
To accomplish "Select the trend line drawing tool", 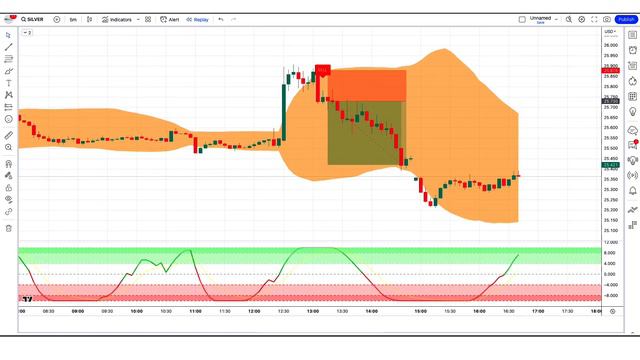I will [9, 47].
